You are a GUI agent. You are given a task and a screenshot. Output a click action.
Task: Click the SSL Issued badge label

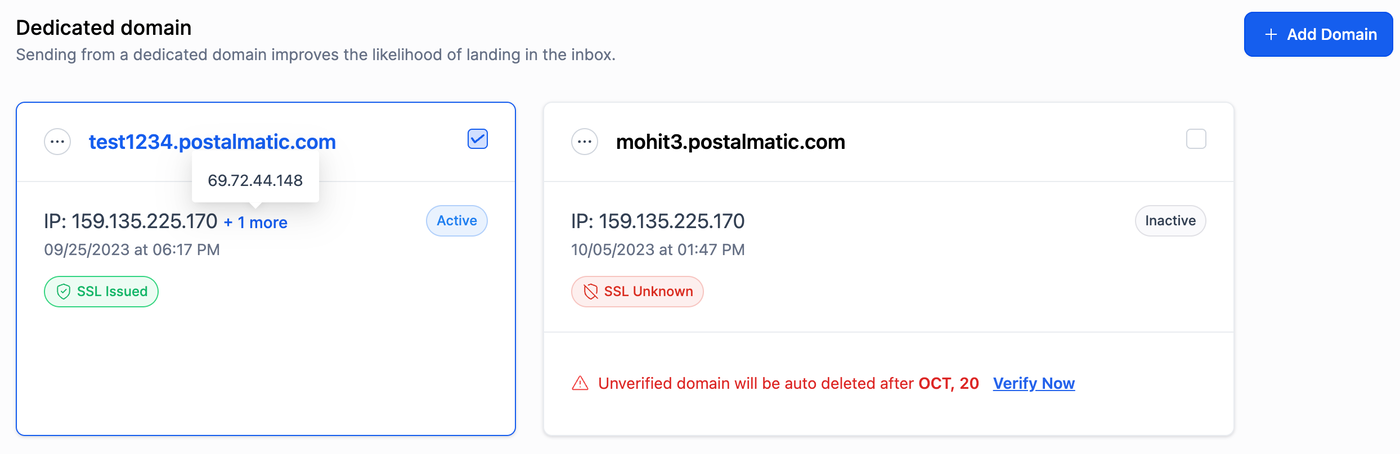[x=112, y=292]
